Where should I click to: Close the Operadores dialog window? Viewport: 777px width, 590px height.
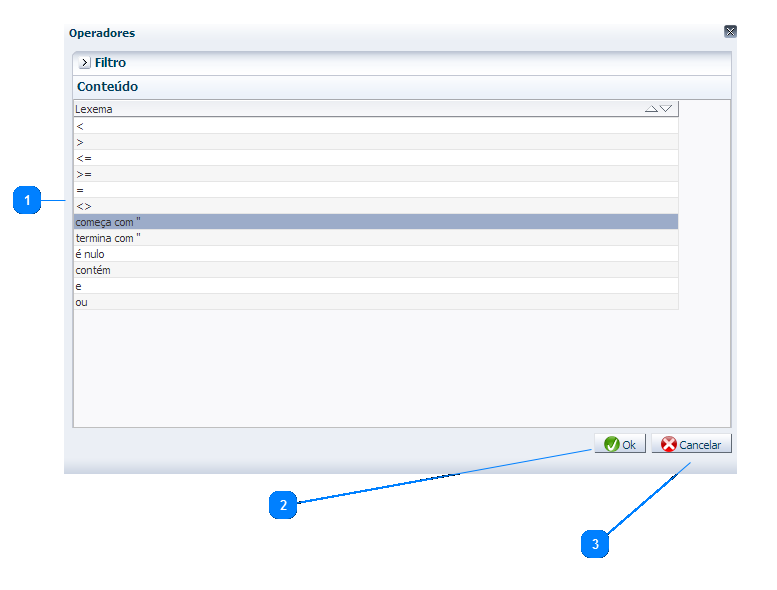tap(730, 32)
